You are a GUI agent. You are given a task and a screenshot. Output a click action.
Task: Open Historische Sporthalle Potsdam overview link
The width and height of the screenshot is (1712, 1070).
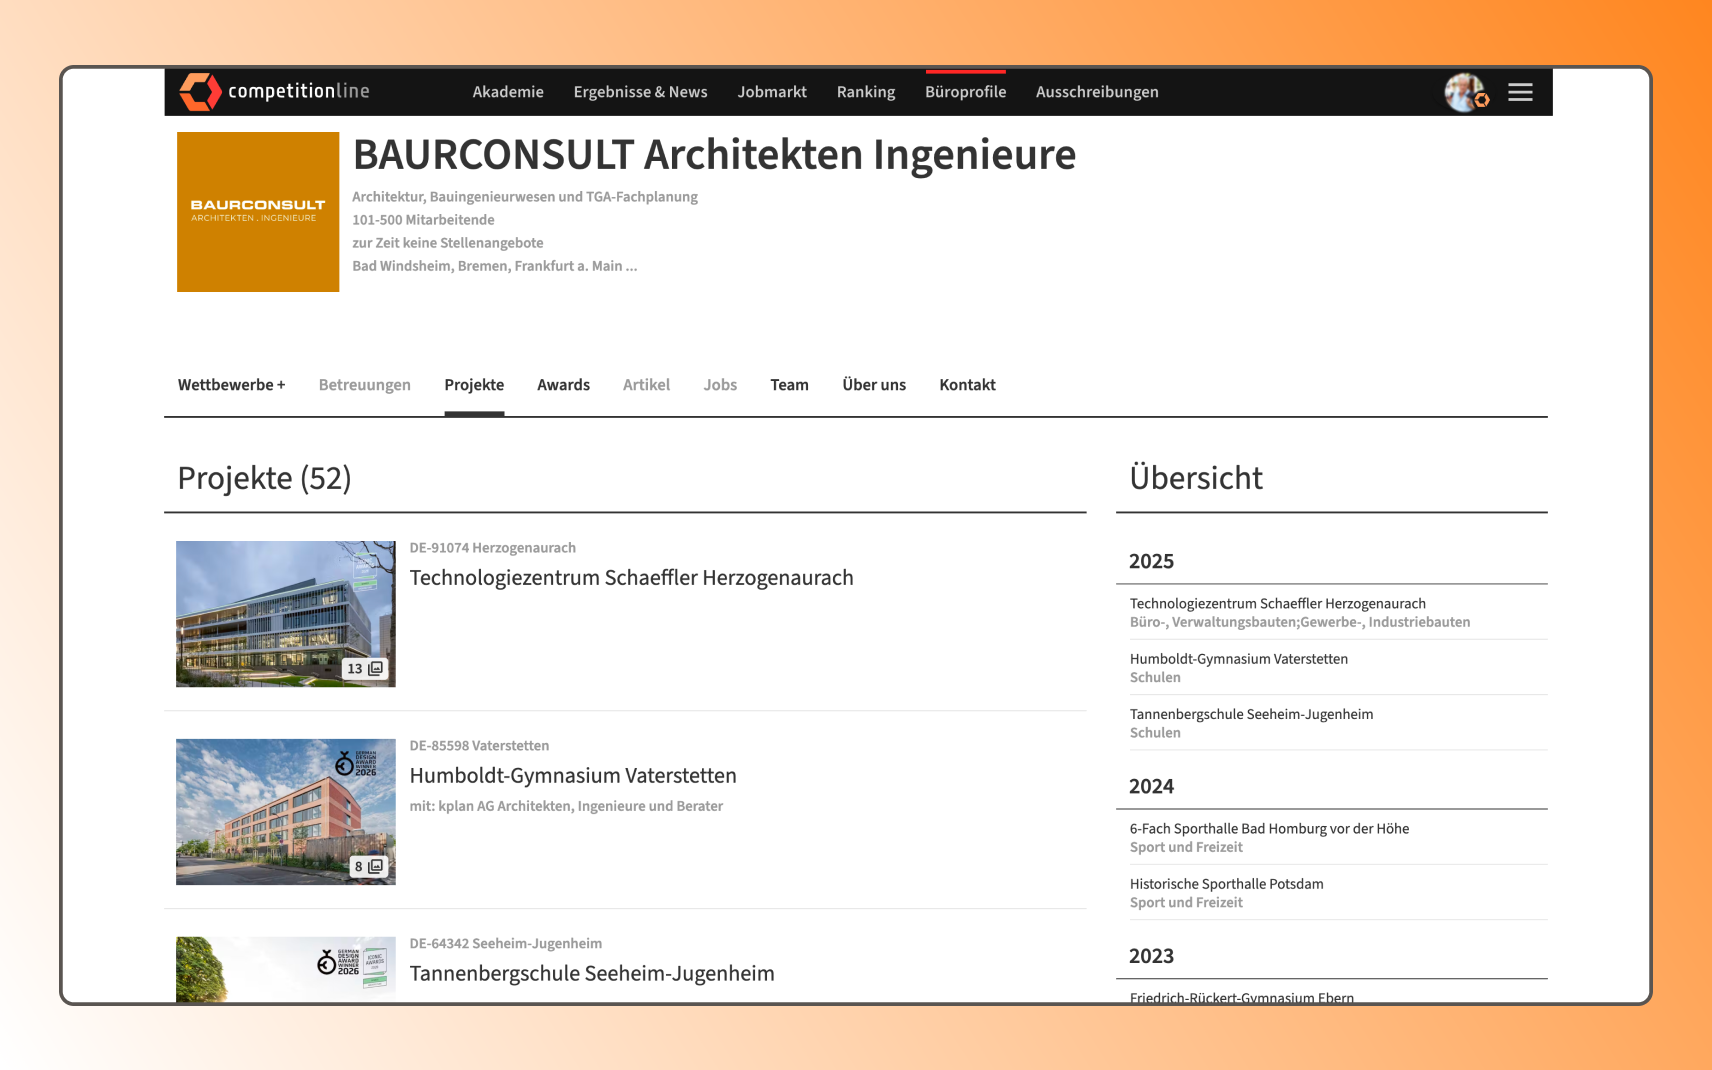[1226, 884]
